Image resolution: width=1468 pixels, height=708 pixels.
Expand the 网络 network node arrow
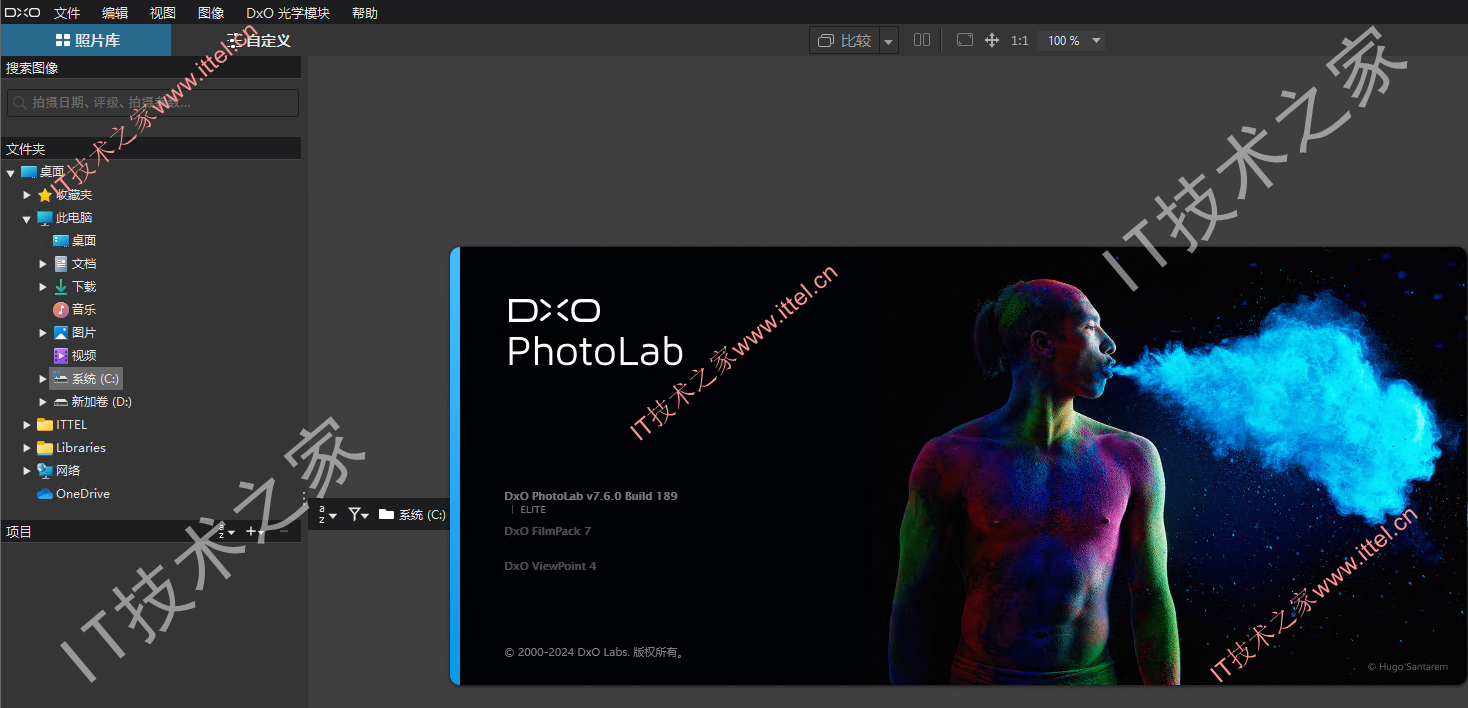(27, 471)
